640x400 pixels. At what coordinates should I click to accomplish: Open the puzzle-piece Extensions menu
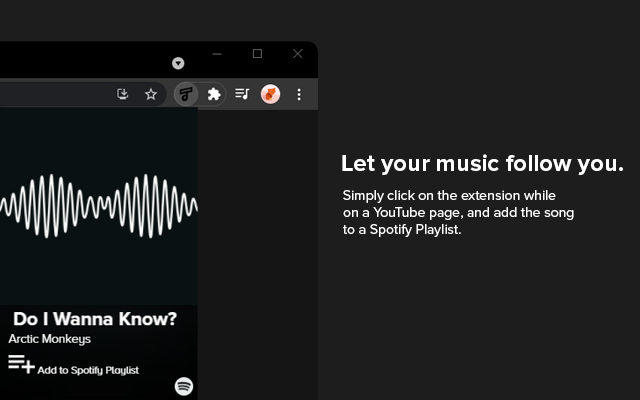point(214,94)
